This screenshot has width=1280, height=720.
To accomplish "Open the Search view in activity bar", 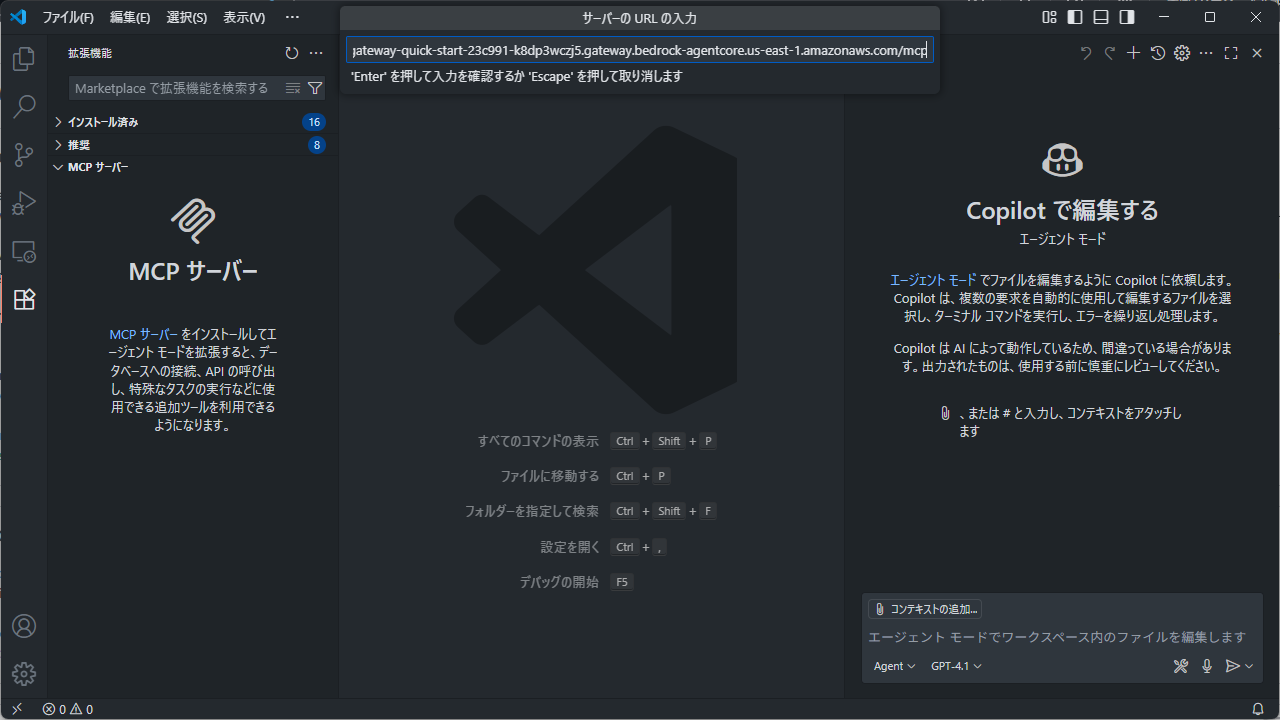I will tap(24, 107).
